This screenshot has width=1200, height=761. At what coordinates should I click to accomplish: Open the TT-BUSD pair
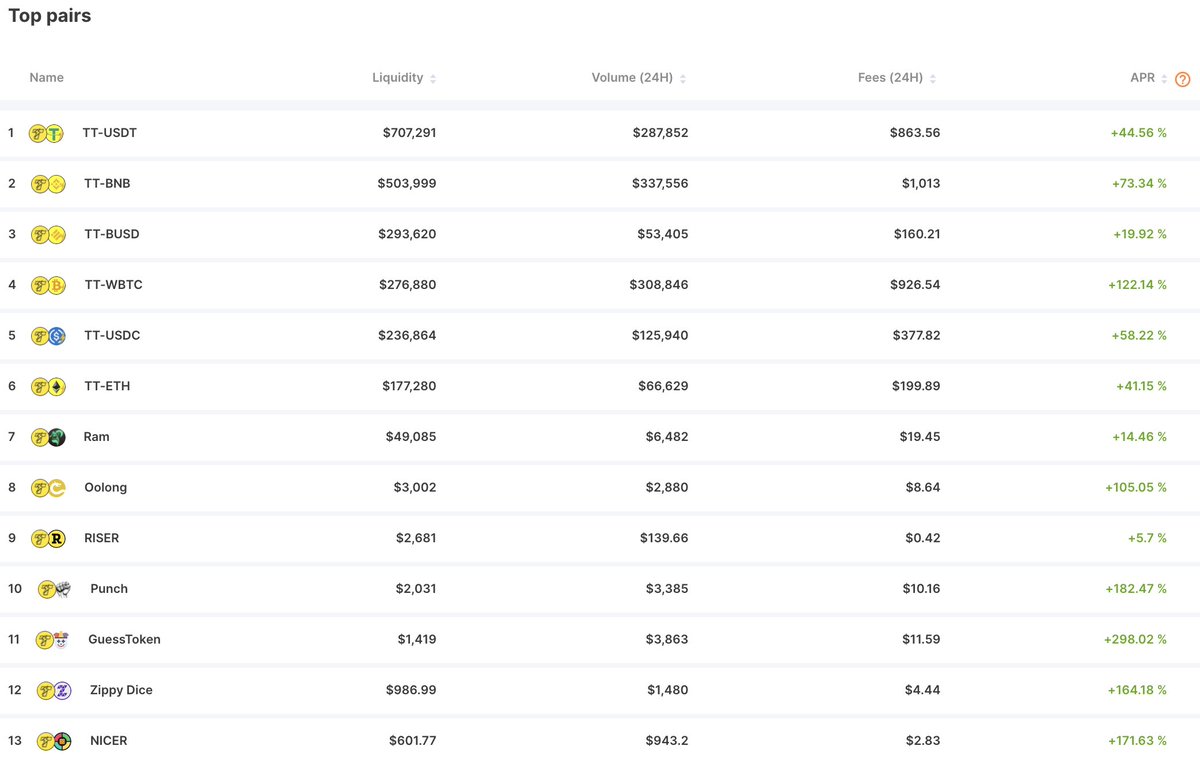112,234
